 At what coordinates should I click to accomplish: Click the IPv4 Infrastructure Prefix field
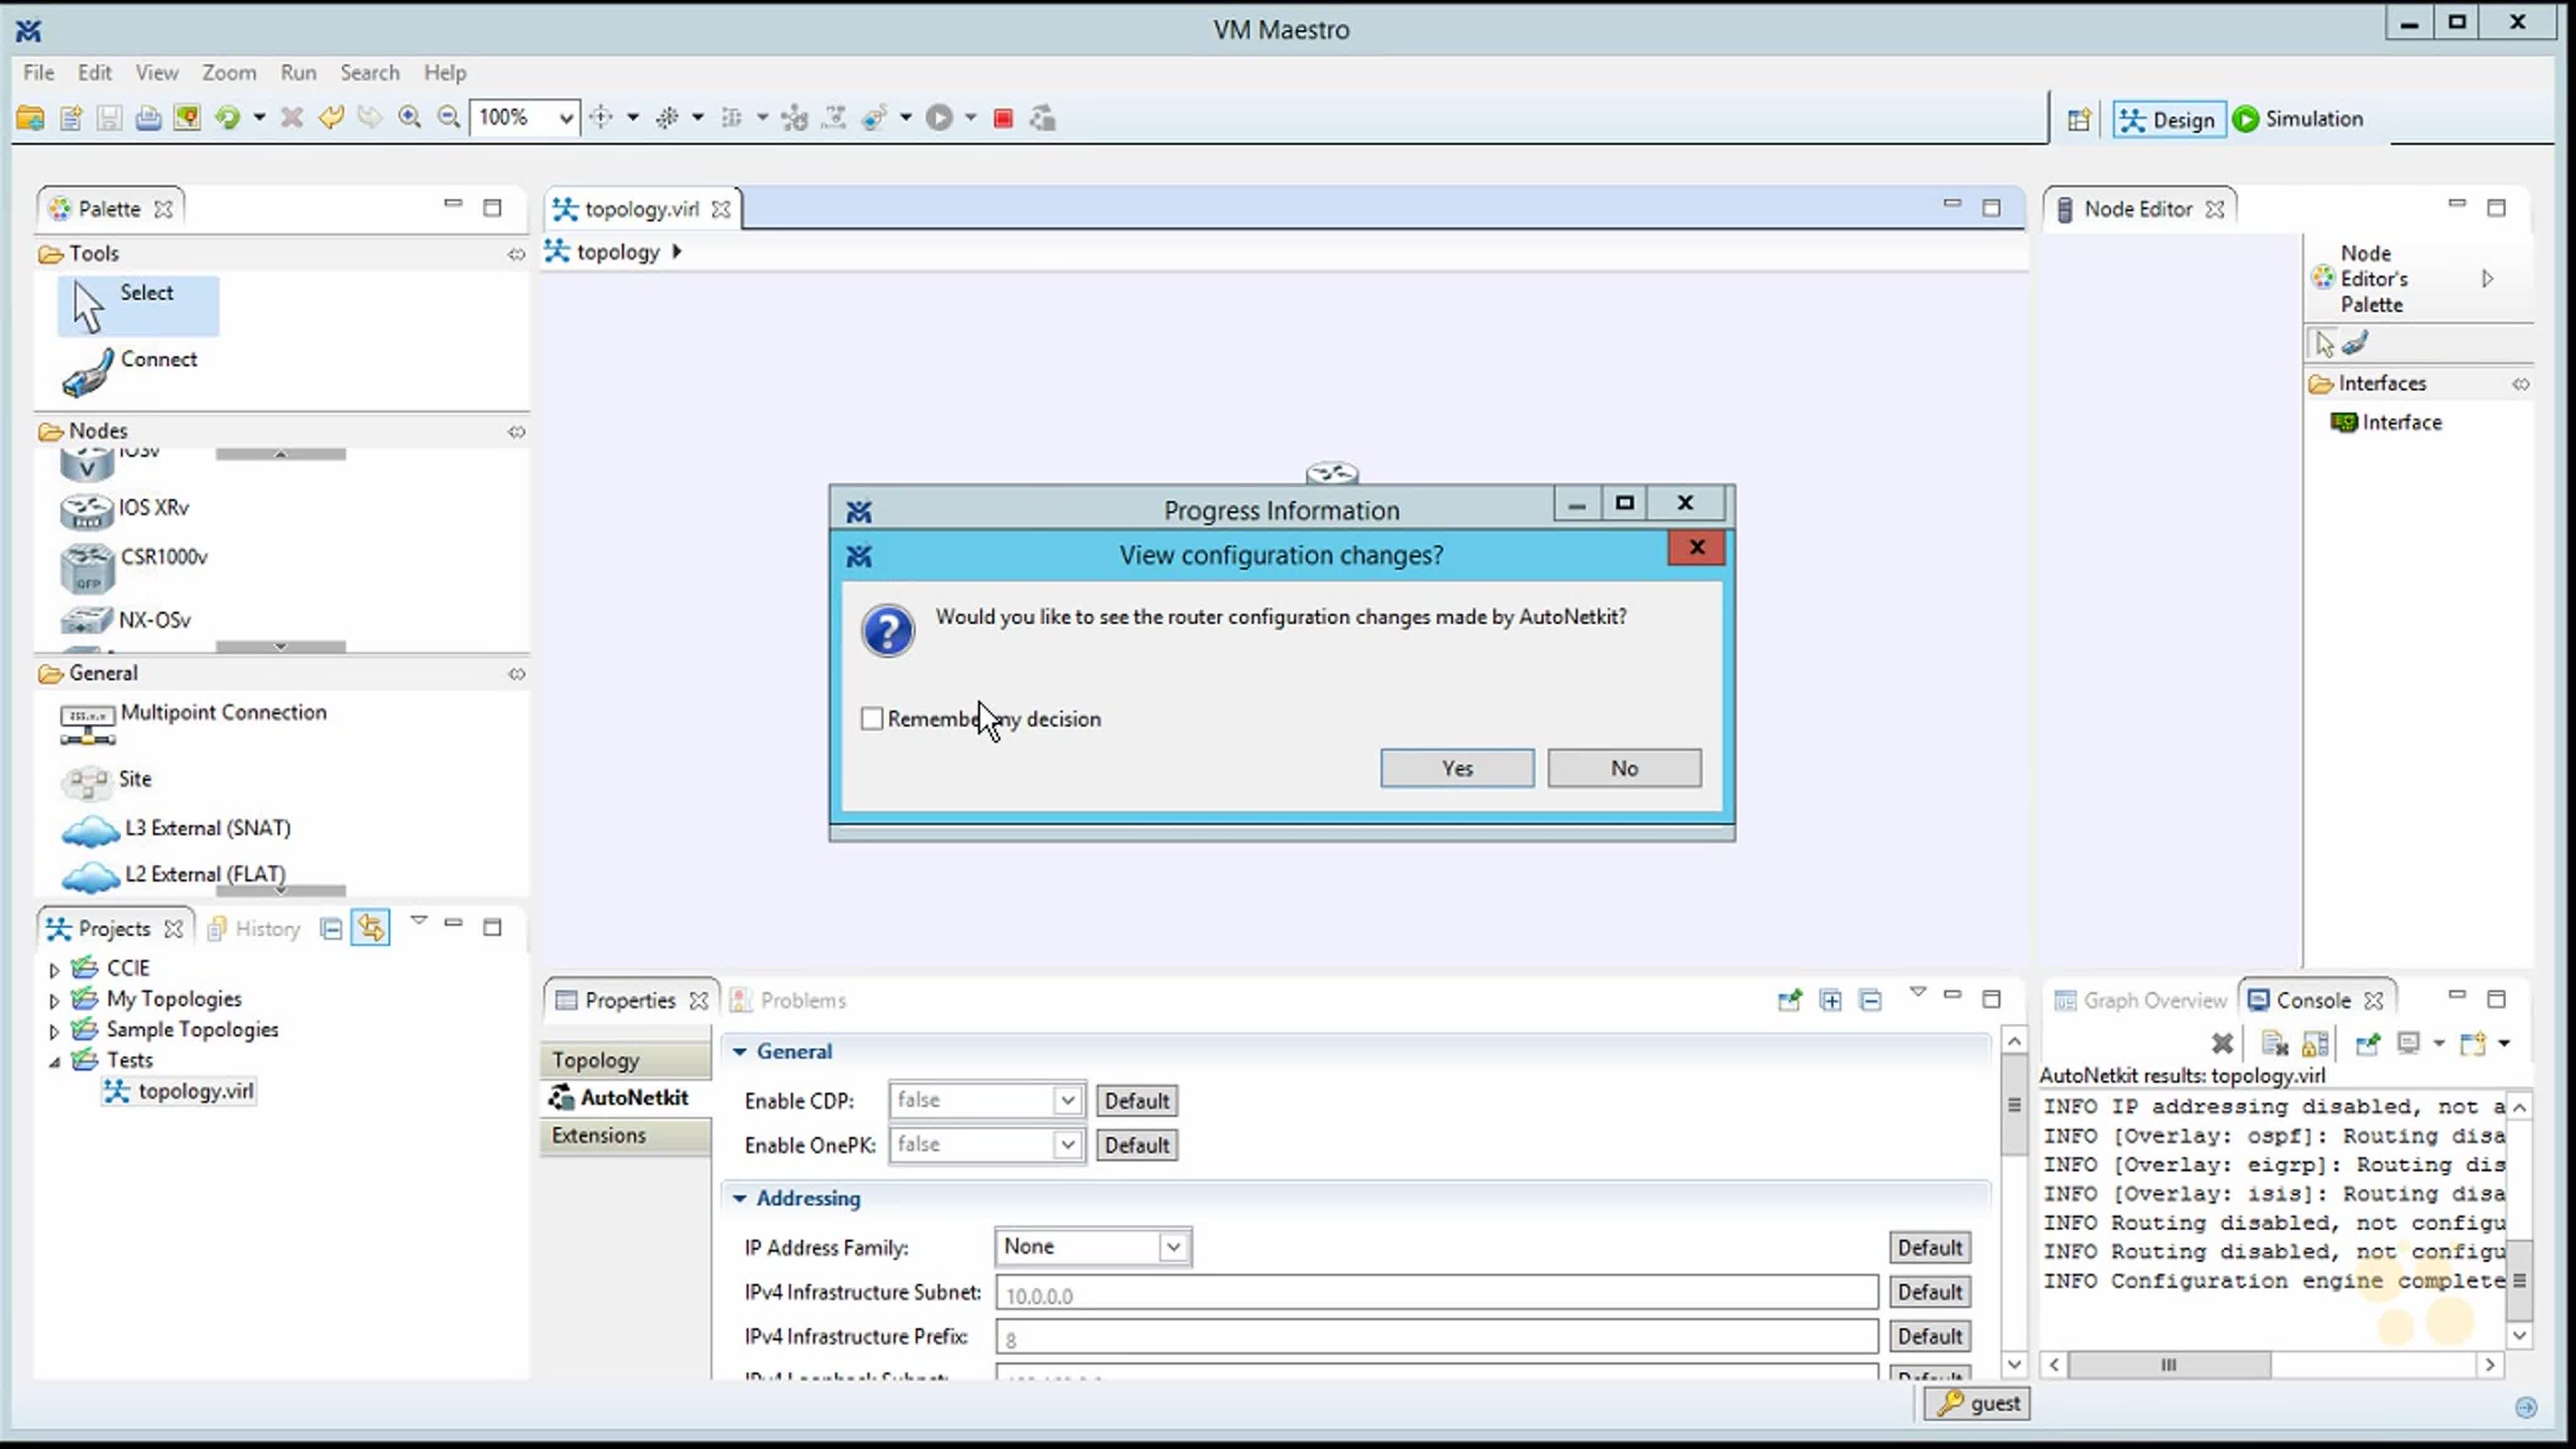(x=1436, y=1338)
